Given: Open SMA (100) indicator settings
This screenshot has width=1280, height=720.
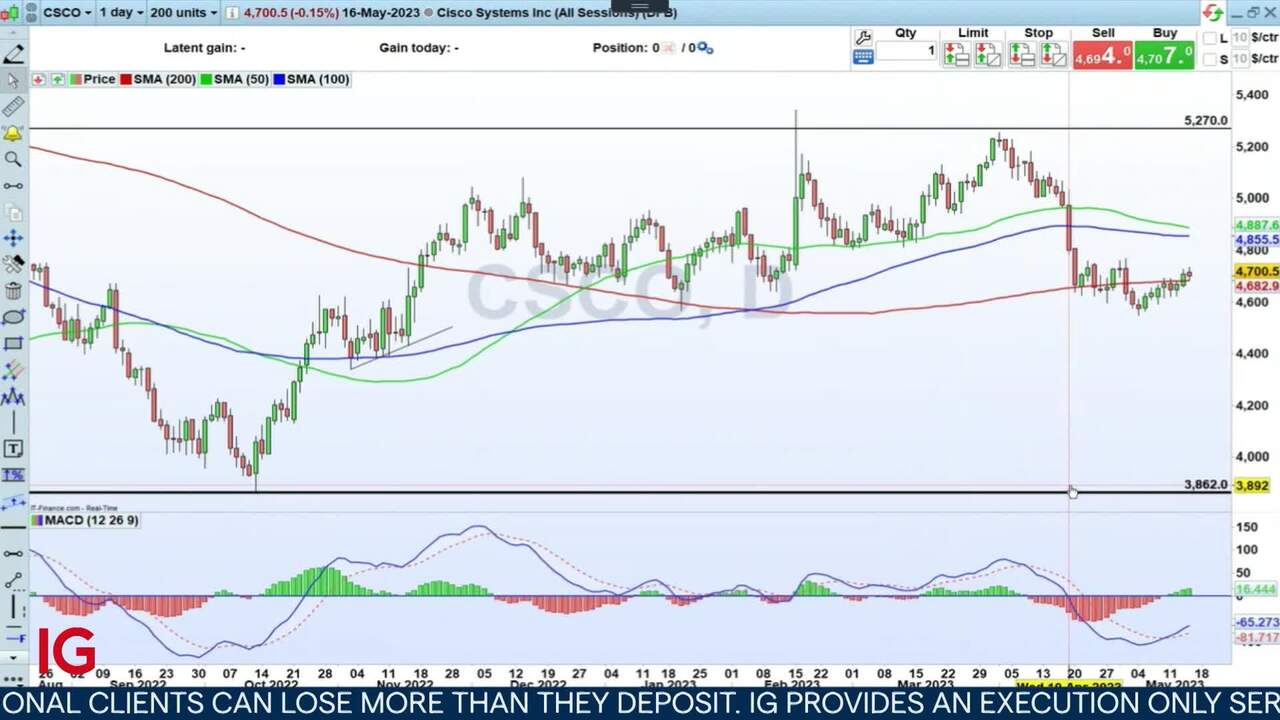Looking at the screenshot, I should (311, 79).
